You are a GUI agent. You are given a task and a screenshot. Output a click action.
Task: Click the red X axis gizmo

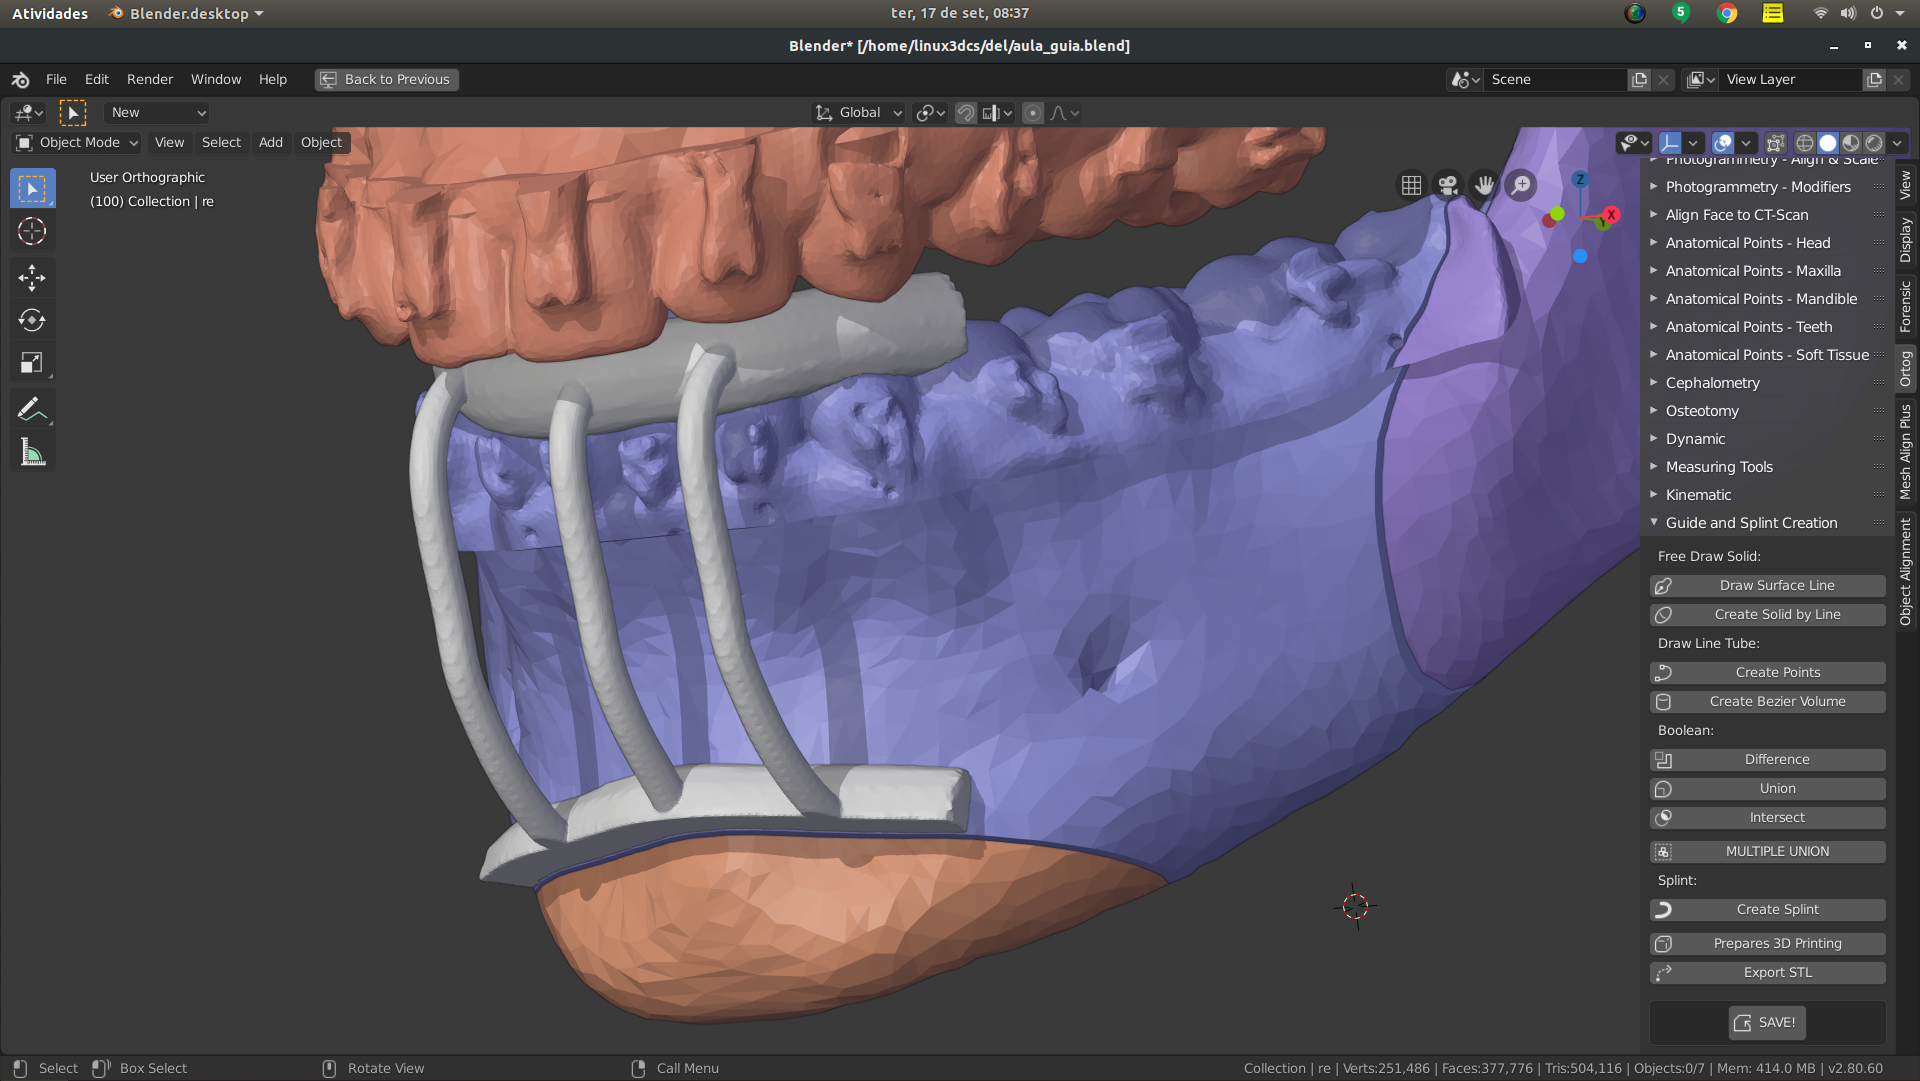[1611, 215]
